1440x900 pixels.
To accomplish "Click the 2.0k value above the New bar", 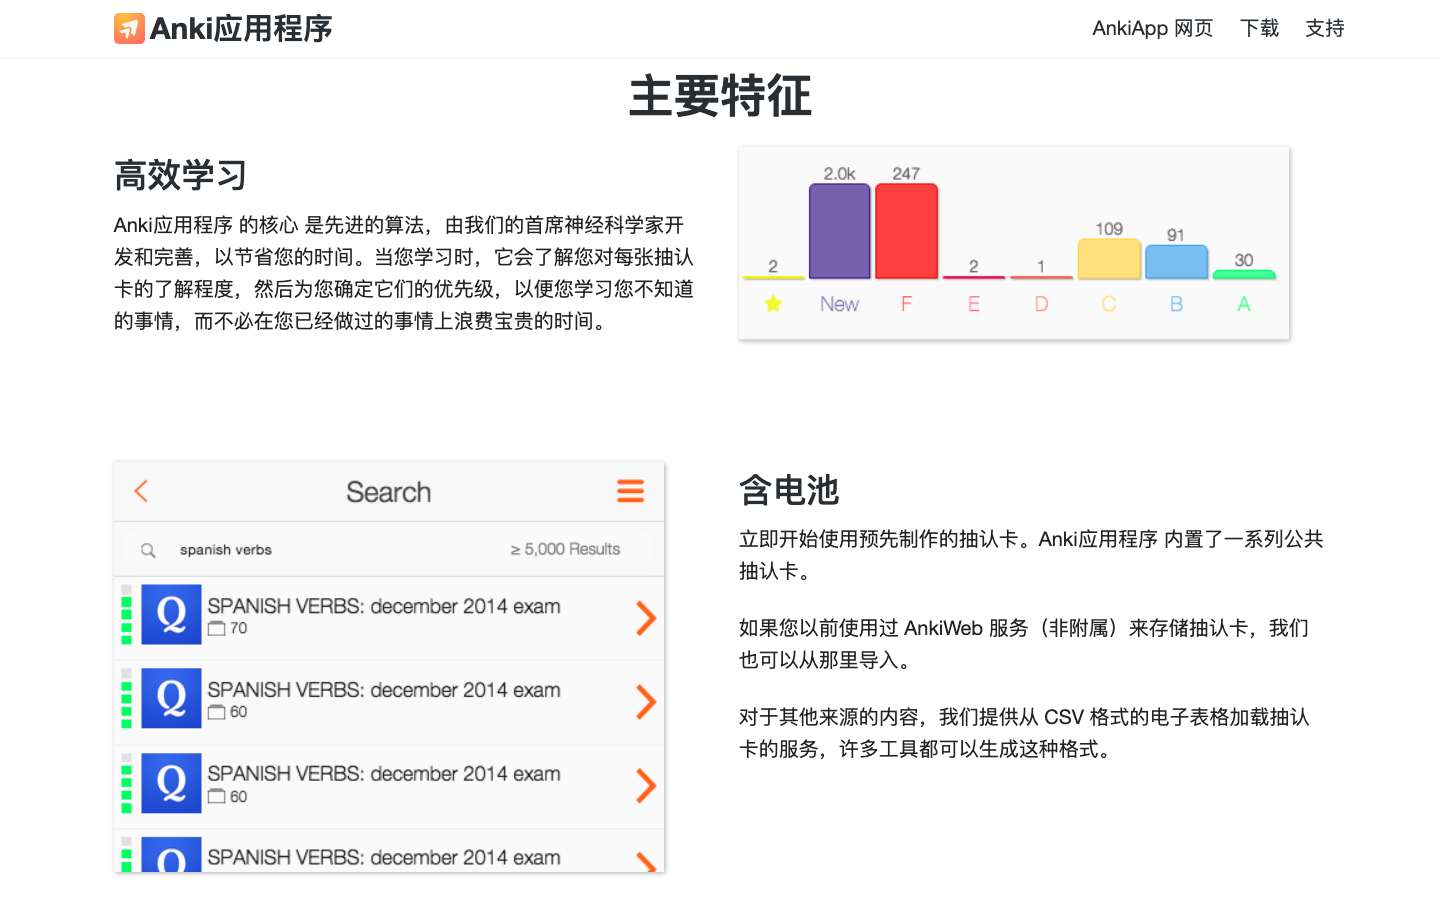I will 839,173.
